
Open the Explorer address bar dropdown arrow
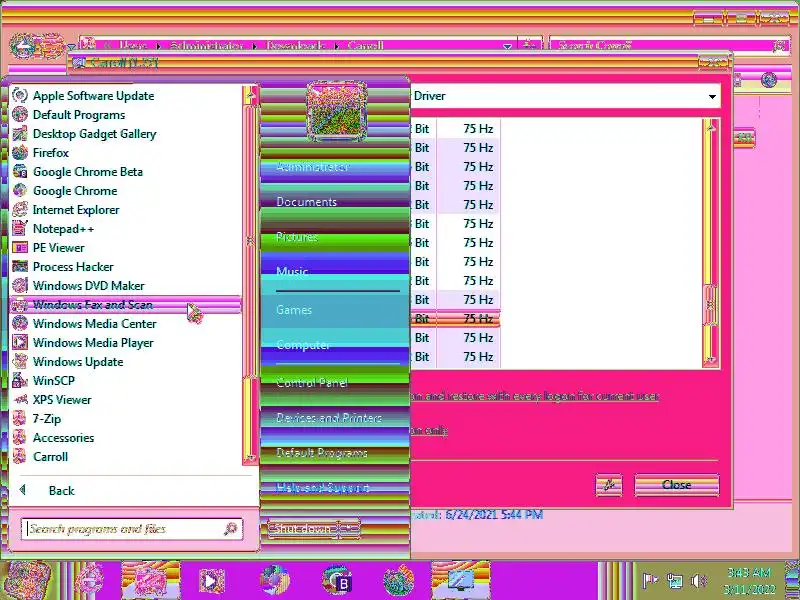(x=507, y=46)
